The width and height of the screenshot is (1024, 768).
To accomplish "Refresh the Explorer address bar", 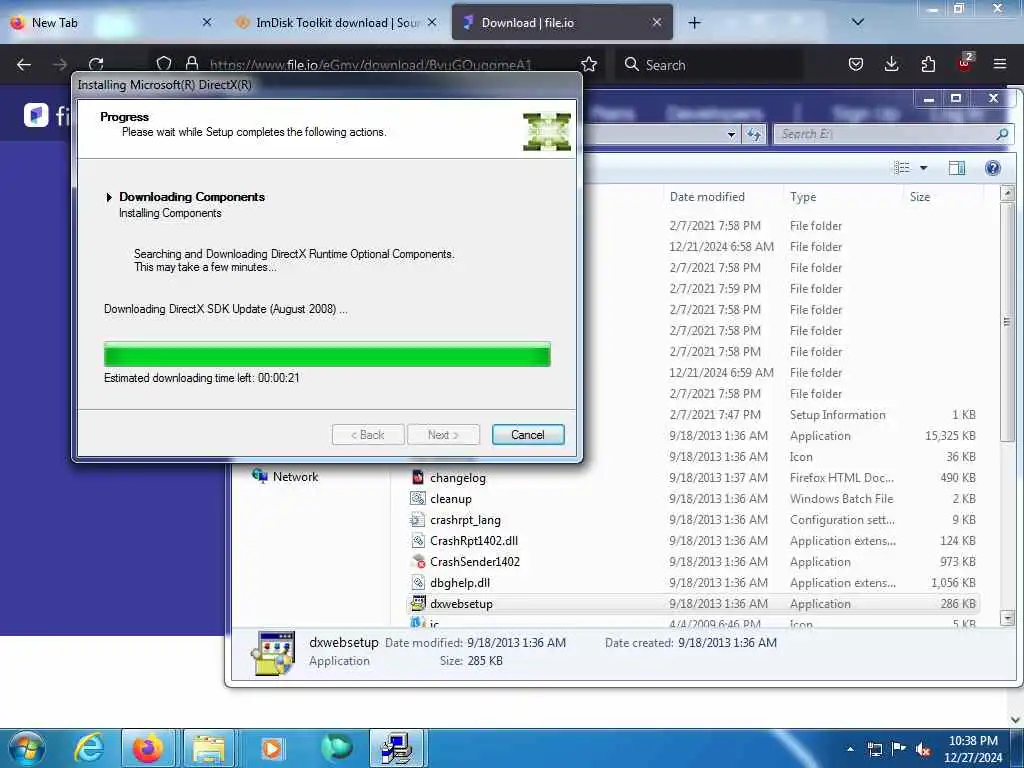I will 754,135.
